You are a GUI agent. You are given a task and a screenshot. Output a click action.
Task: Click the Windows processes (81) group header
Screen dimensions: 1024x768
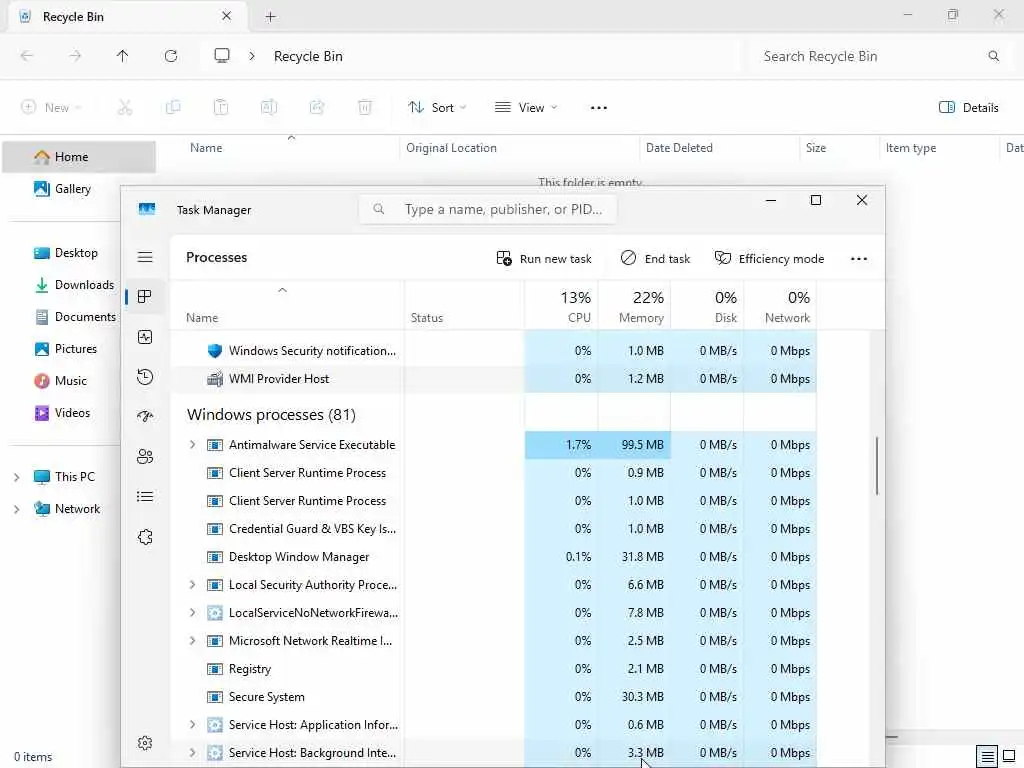click(x=271, y=415)
